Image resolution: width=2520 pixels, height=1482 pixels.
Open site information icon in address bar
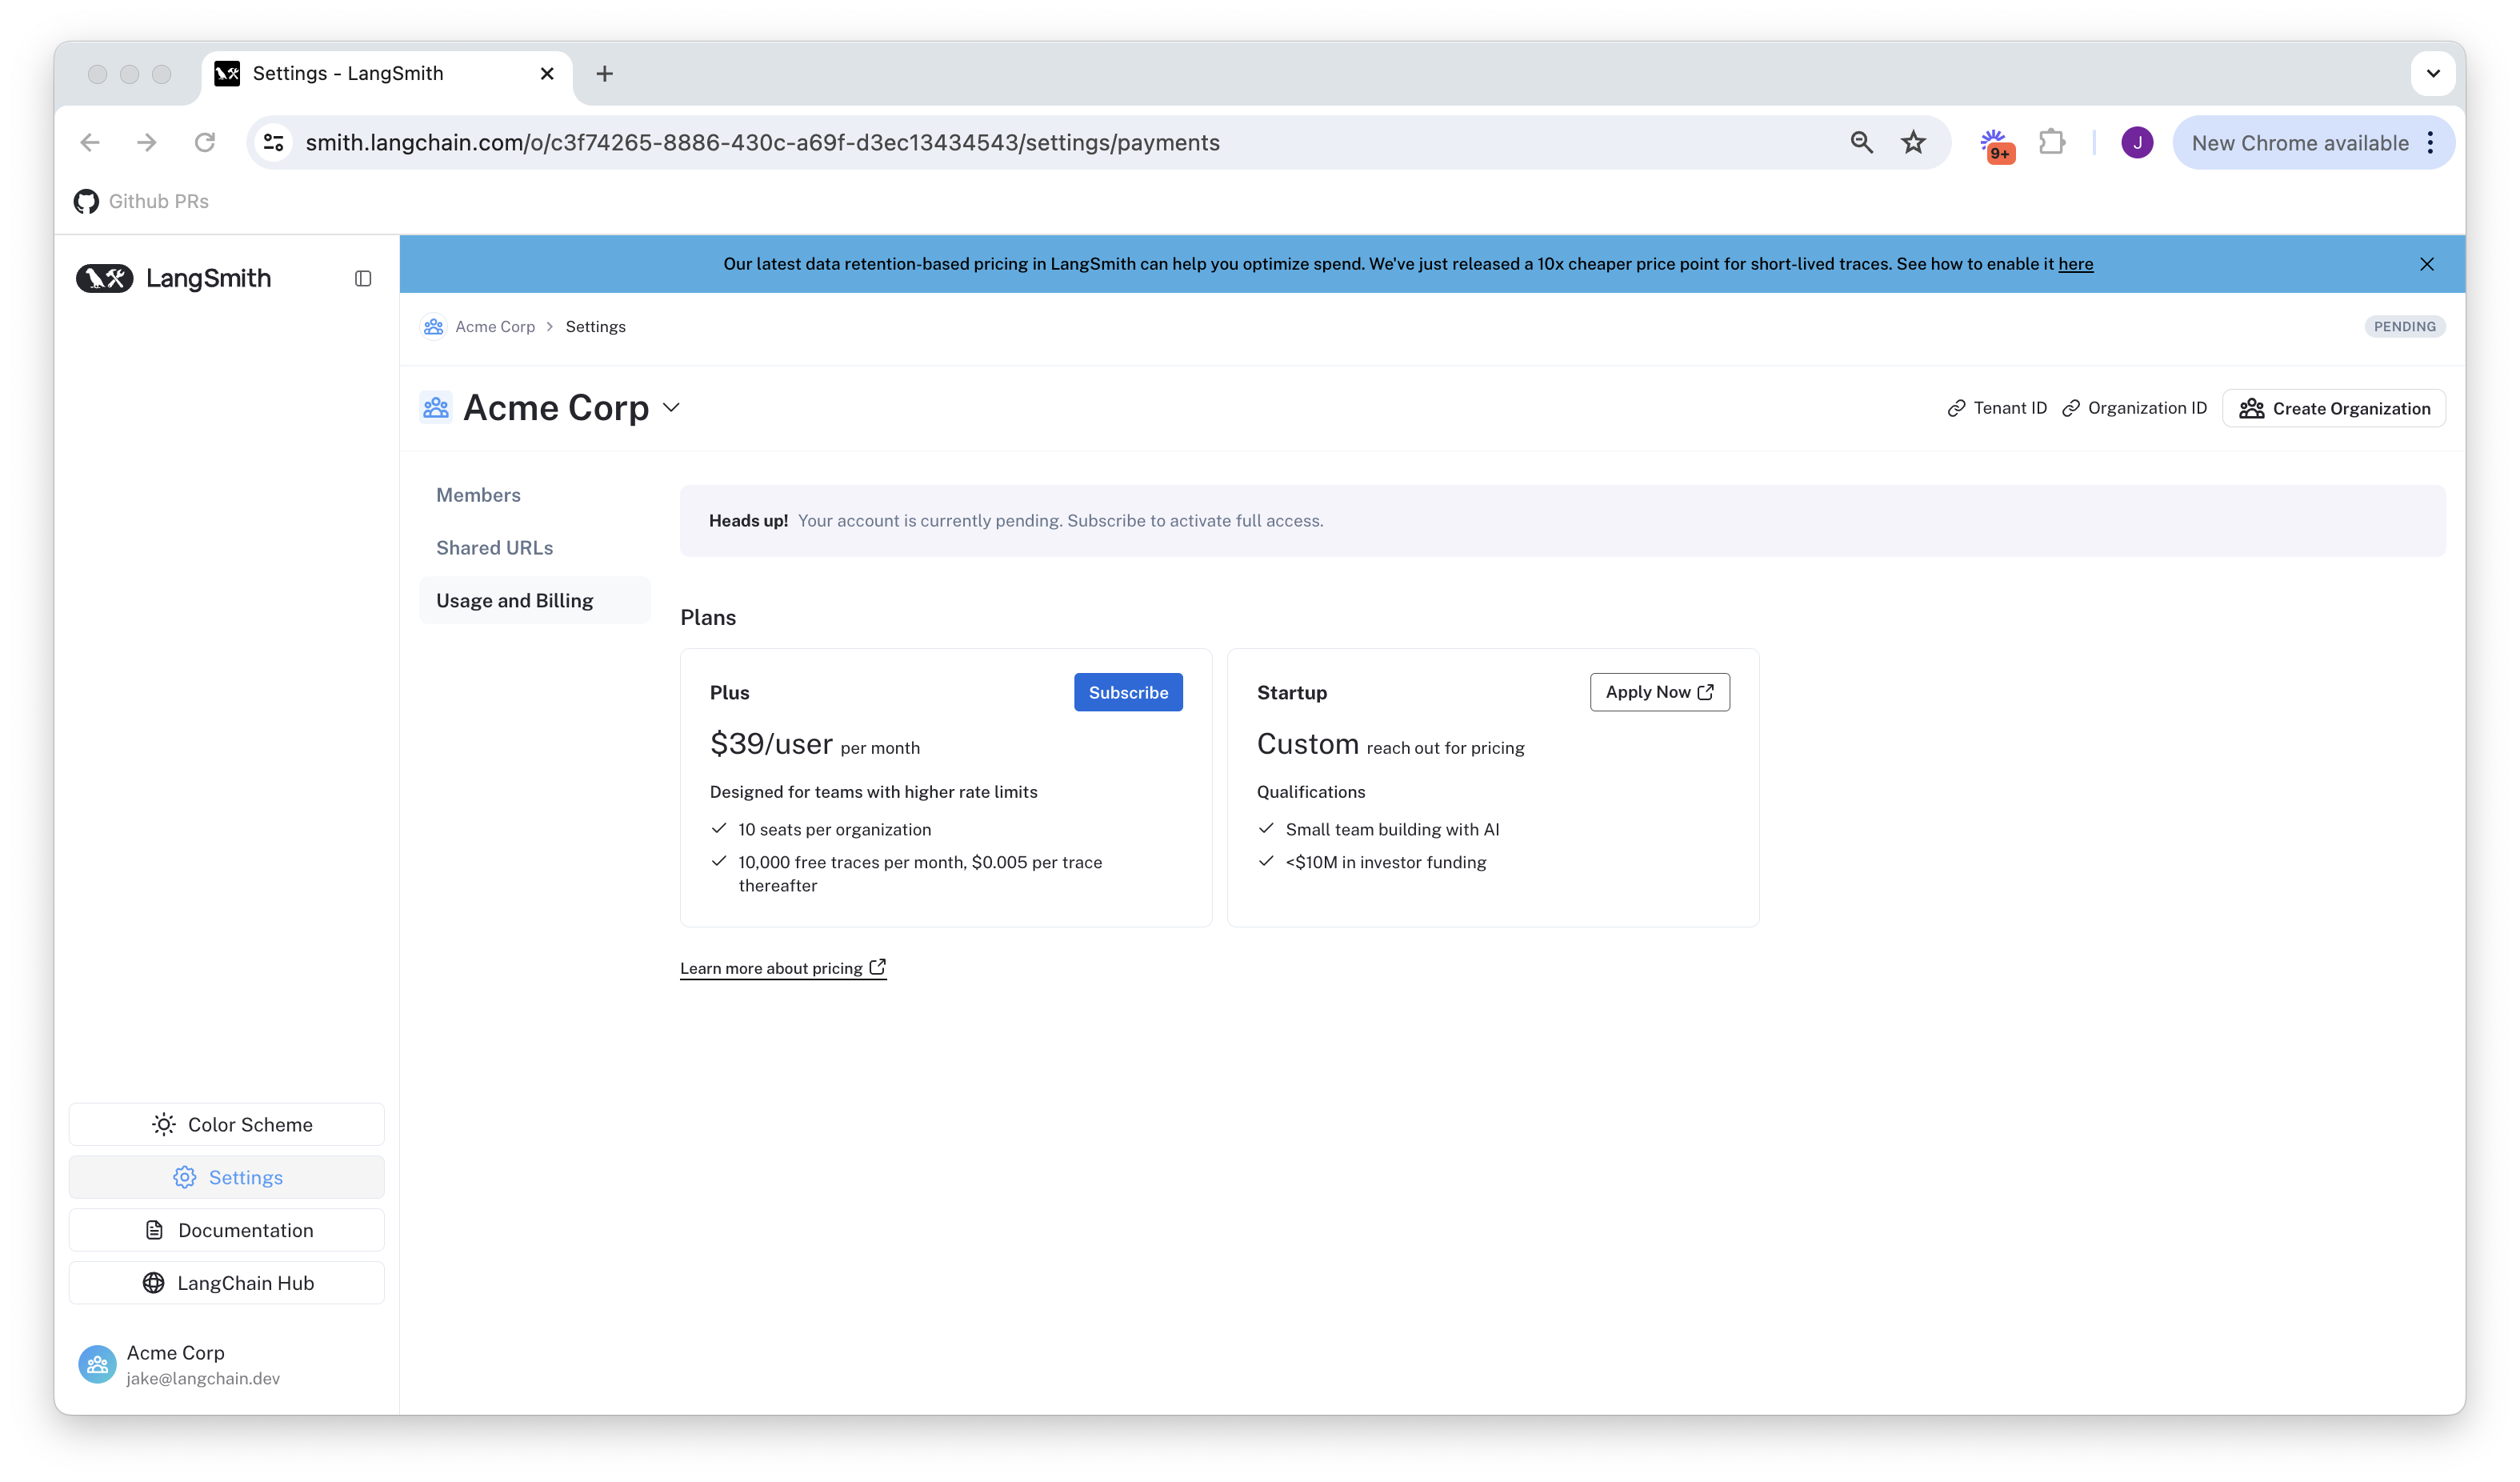click(x=274, y=142)
